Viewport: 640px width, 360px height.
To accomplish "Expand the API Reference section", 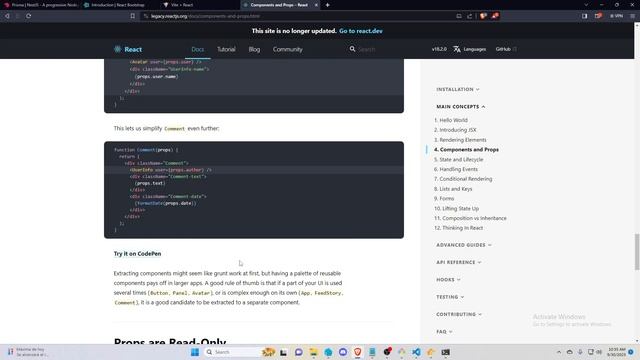I will tap(458, 262).
